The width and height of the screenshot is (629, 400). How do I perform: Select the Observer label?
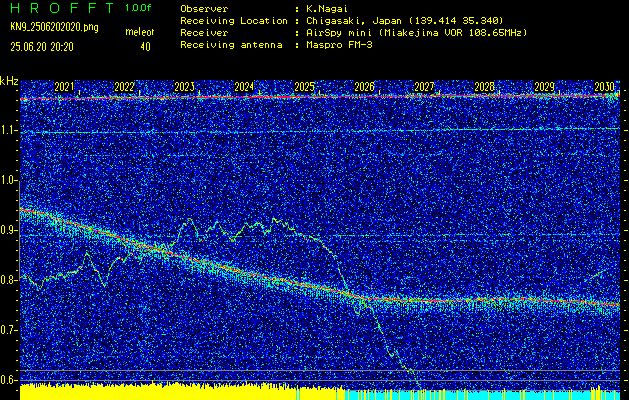point(204,9)
